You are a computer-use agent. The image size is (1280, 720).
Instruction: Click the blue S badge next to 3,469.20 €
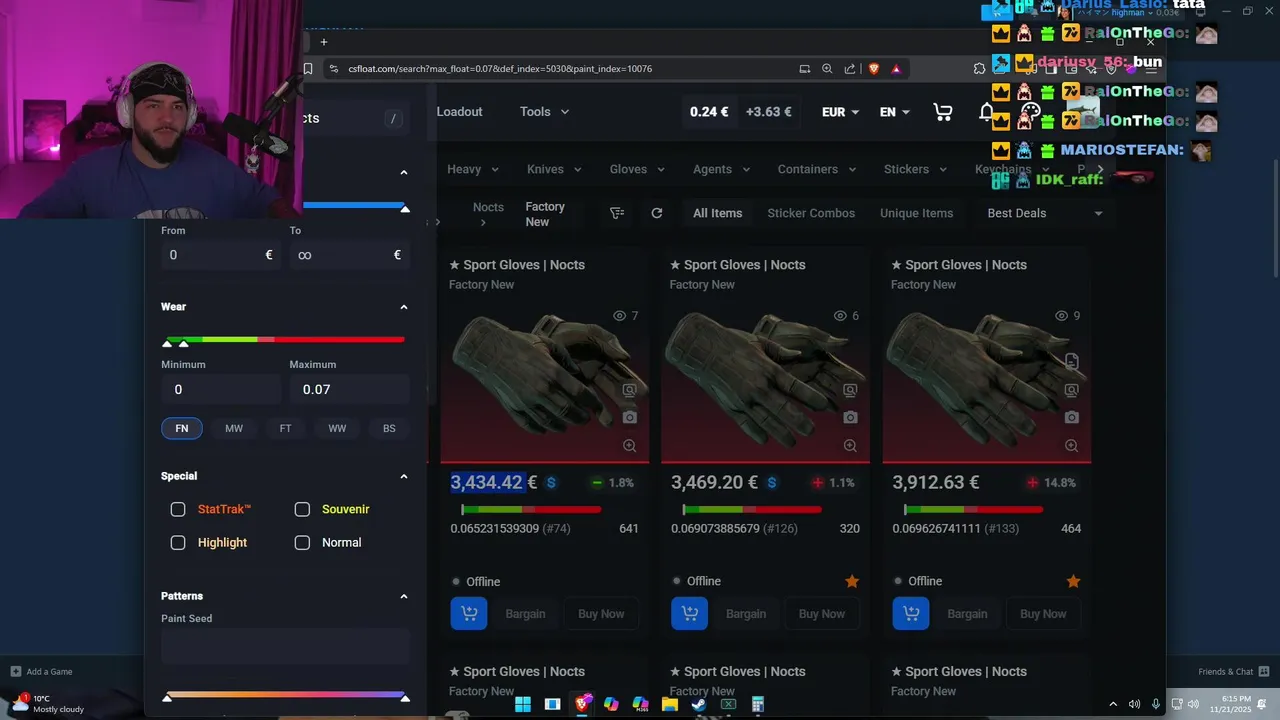[x=772, y=483]
